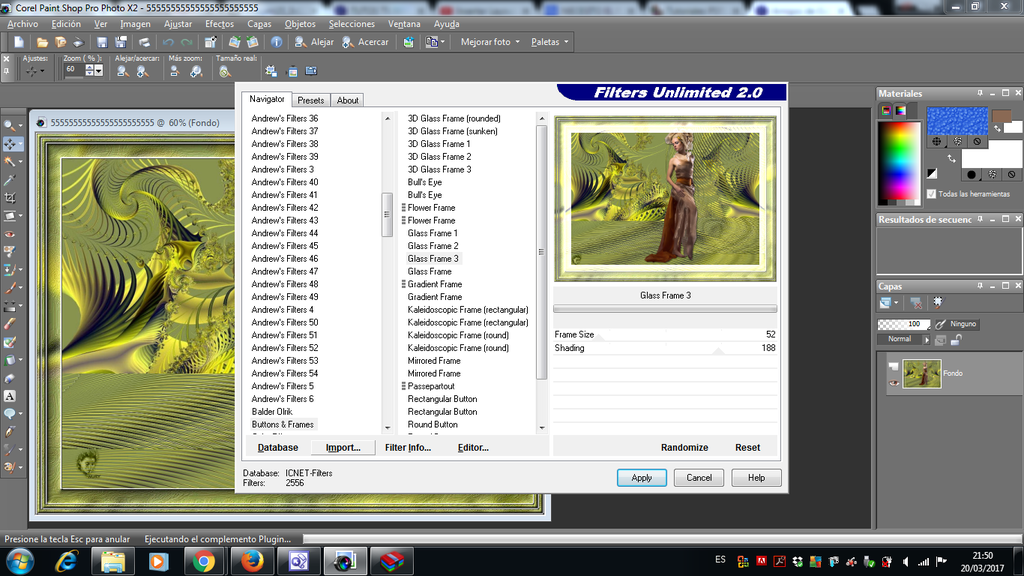Select 'Kaleidoscopic Frame (round)' filter entry
This screenshot has height=576, width=1024.
click(x=458, y=335)
